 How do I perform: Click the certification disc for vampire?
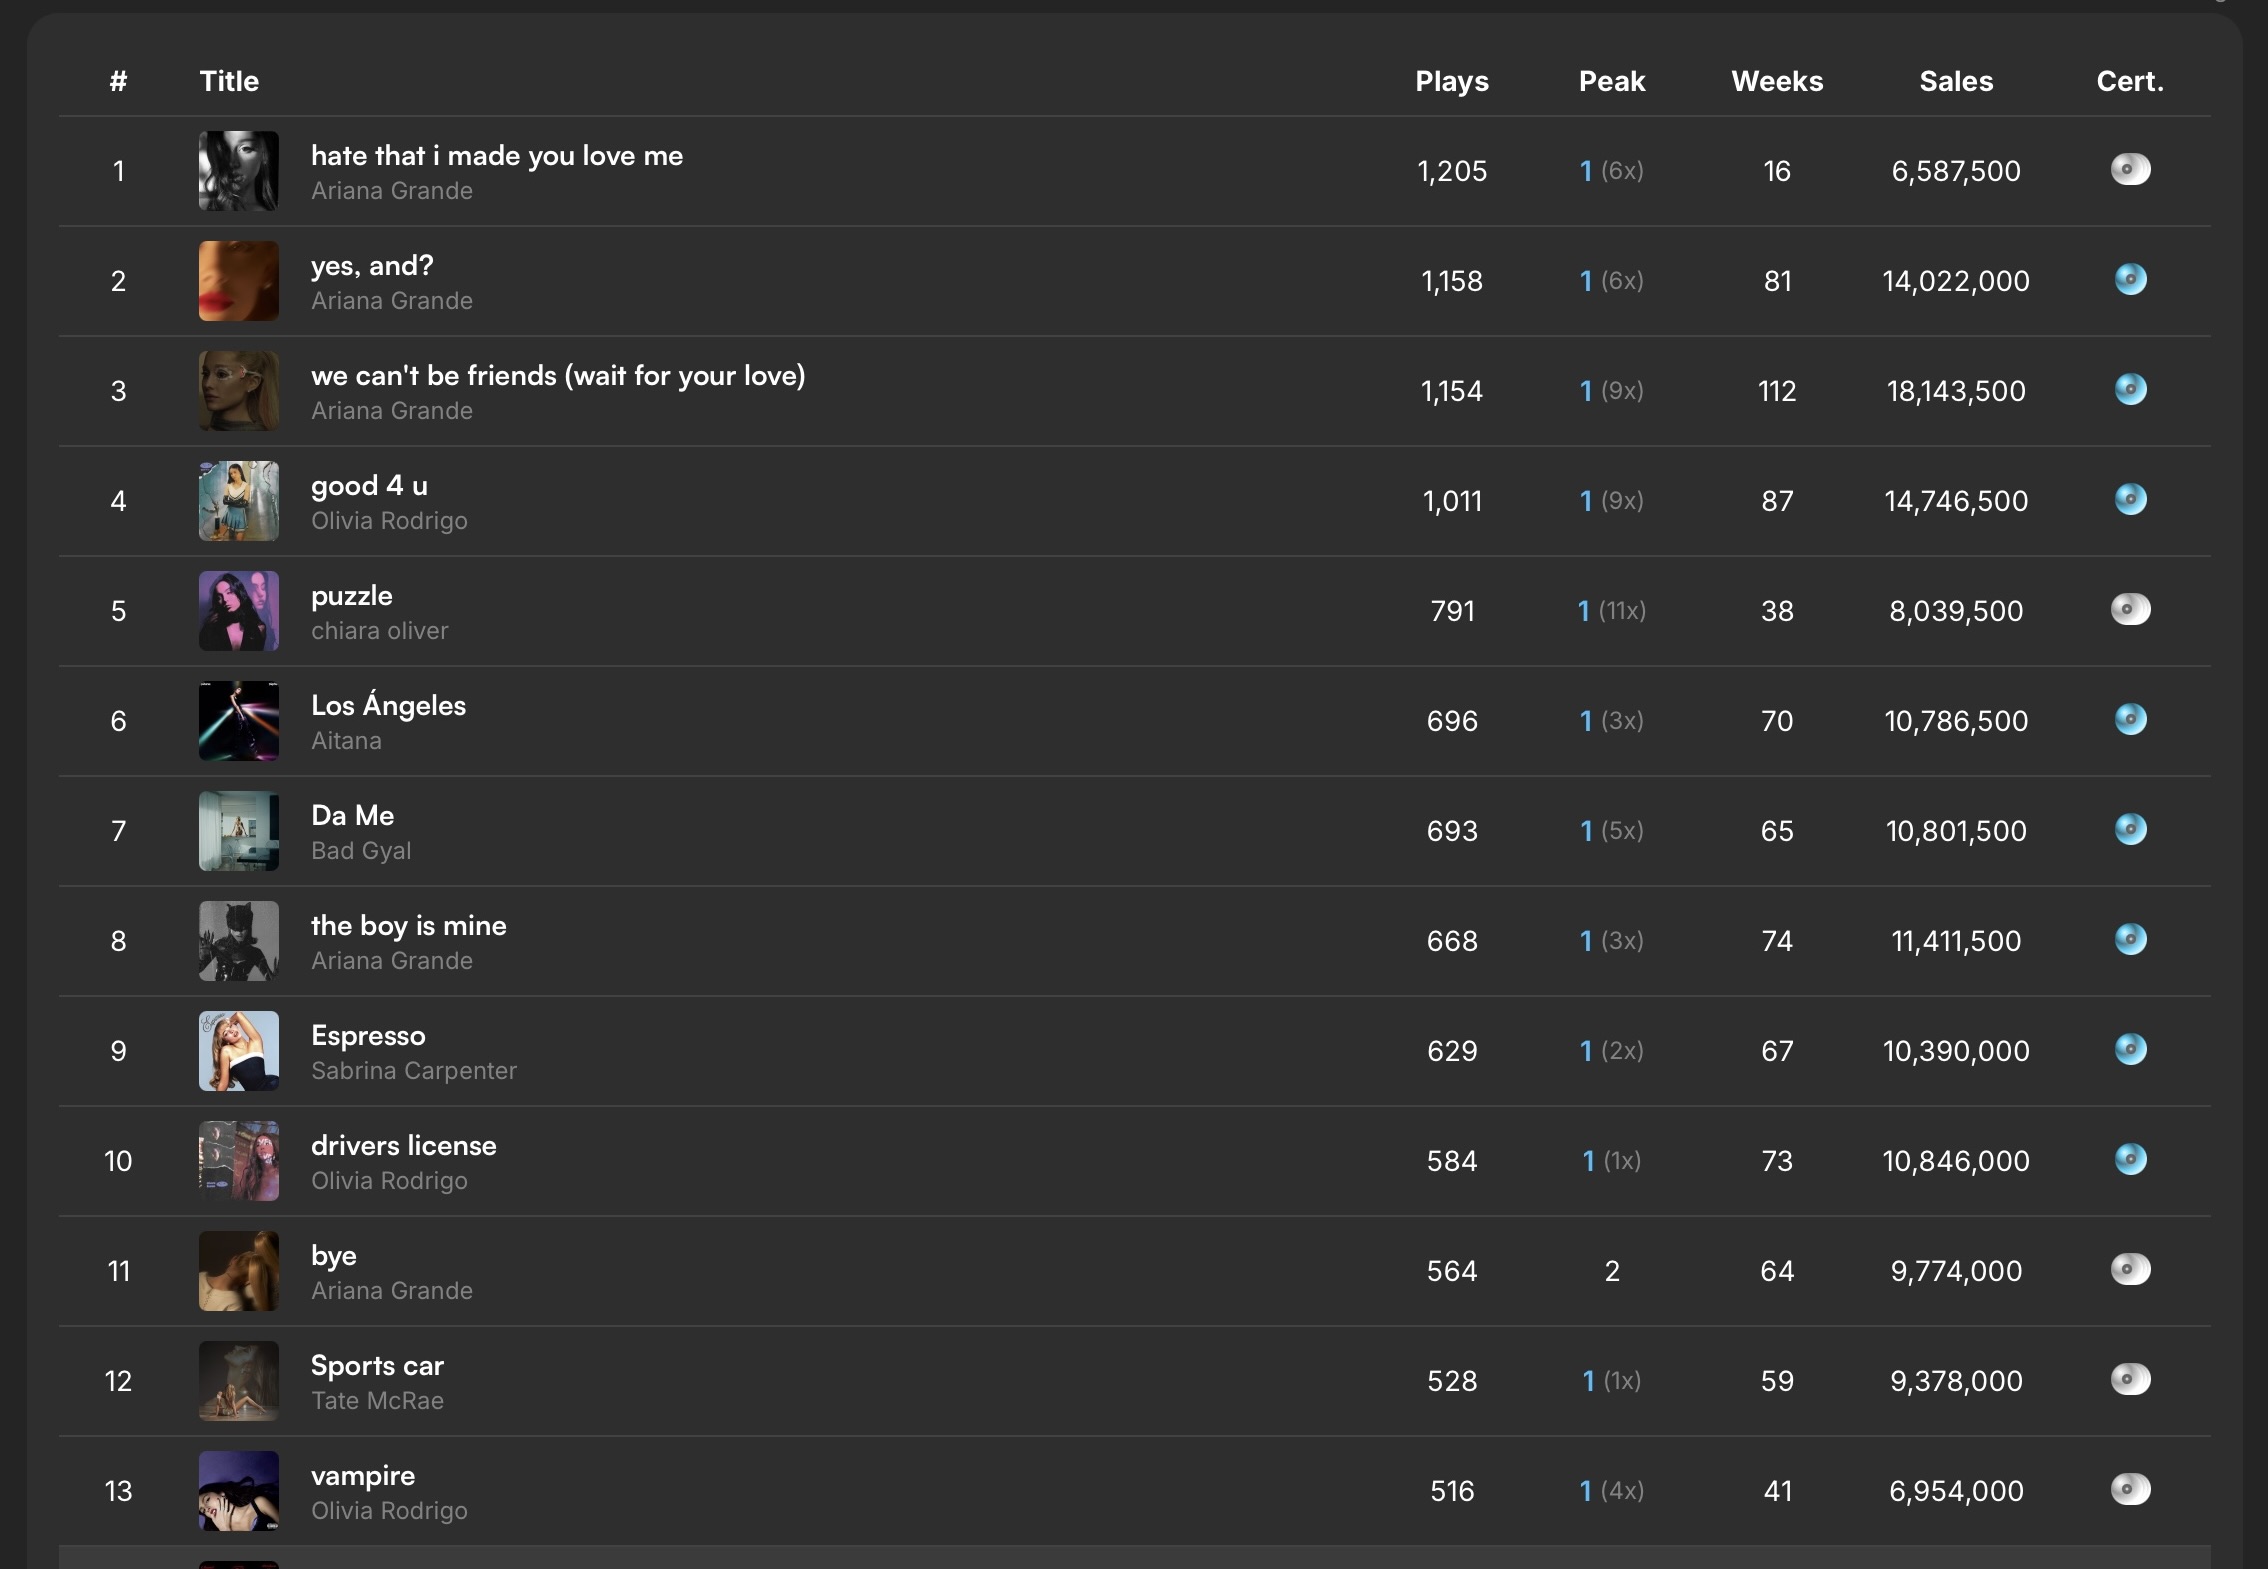click(x=2130, y=1489)
